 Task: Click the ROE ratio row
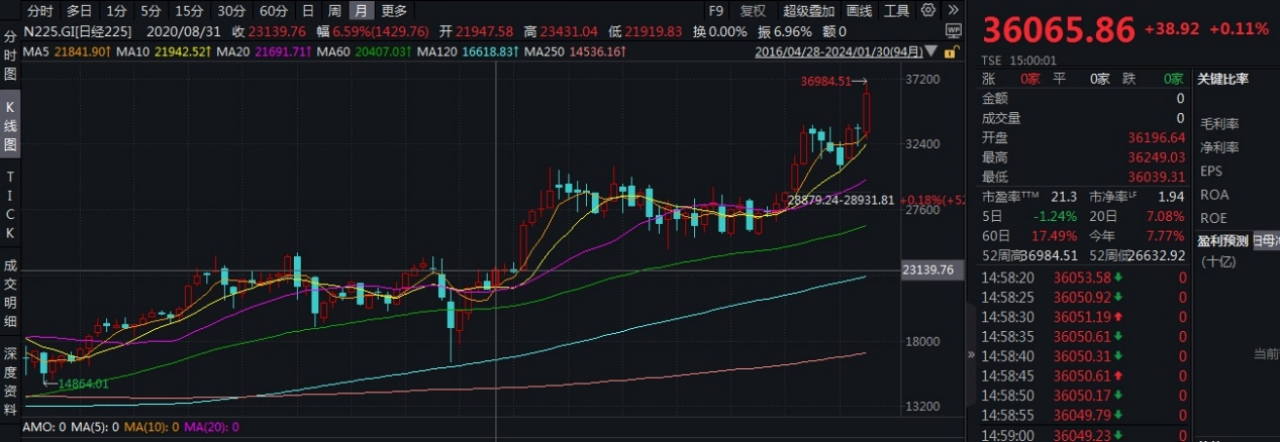[1214, 217]
